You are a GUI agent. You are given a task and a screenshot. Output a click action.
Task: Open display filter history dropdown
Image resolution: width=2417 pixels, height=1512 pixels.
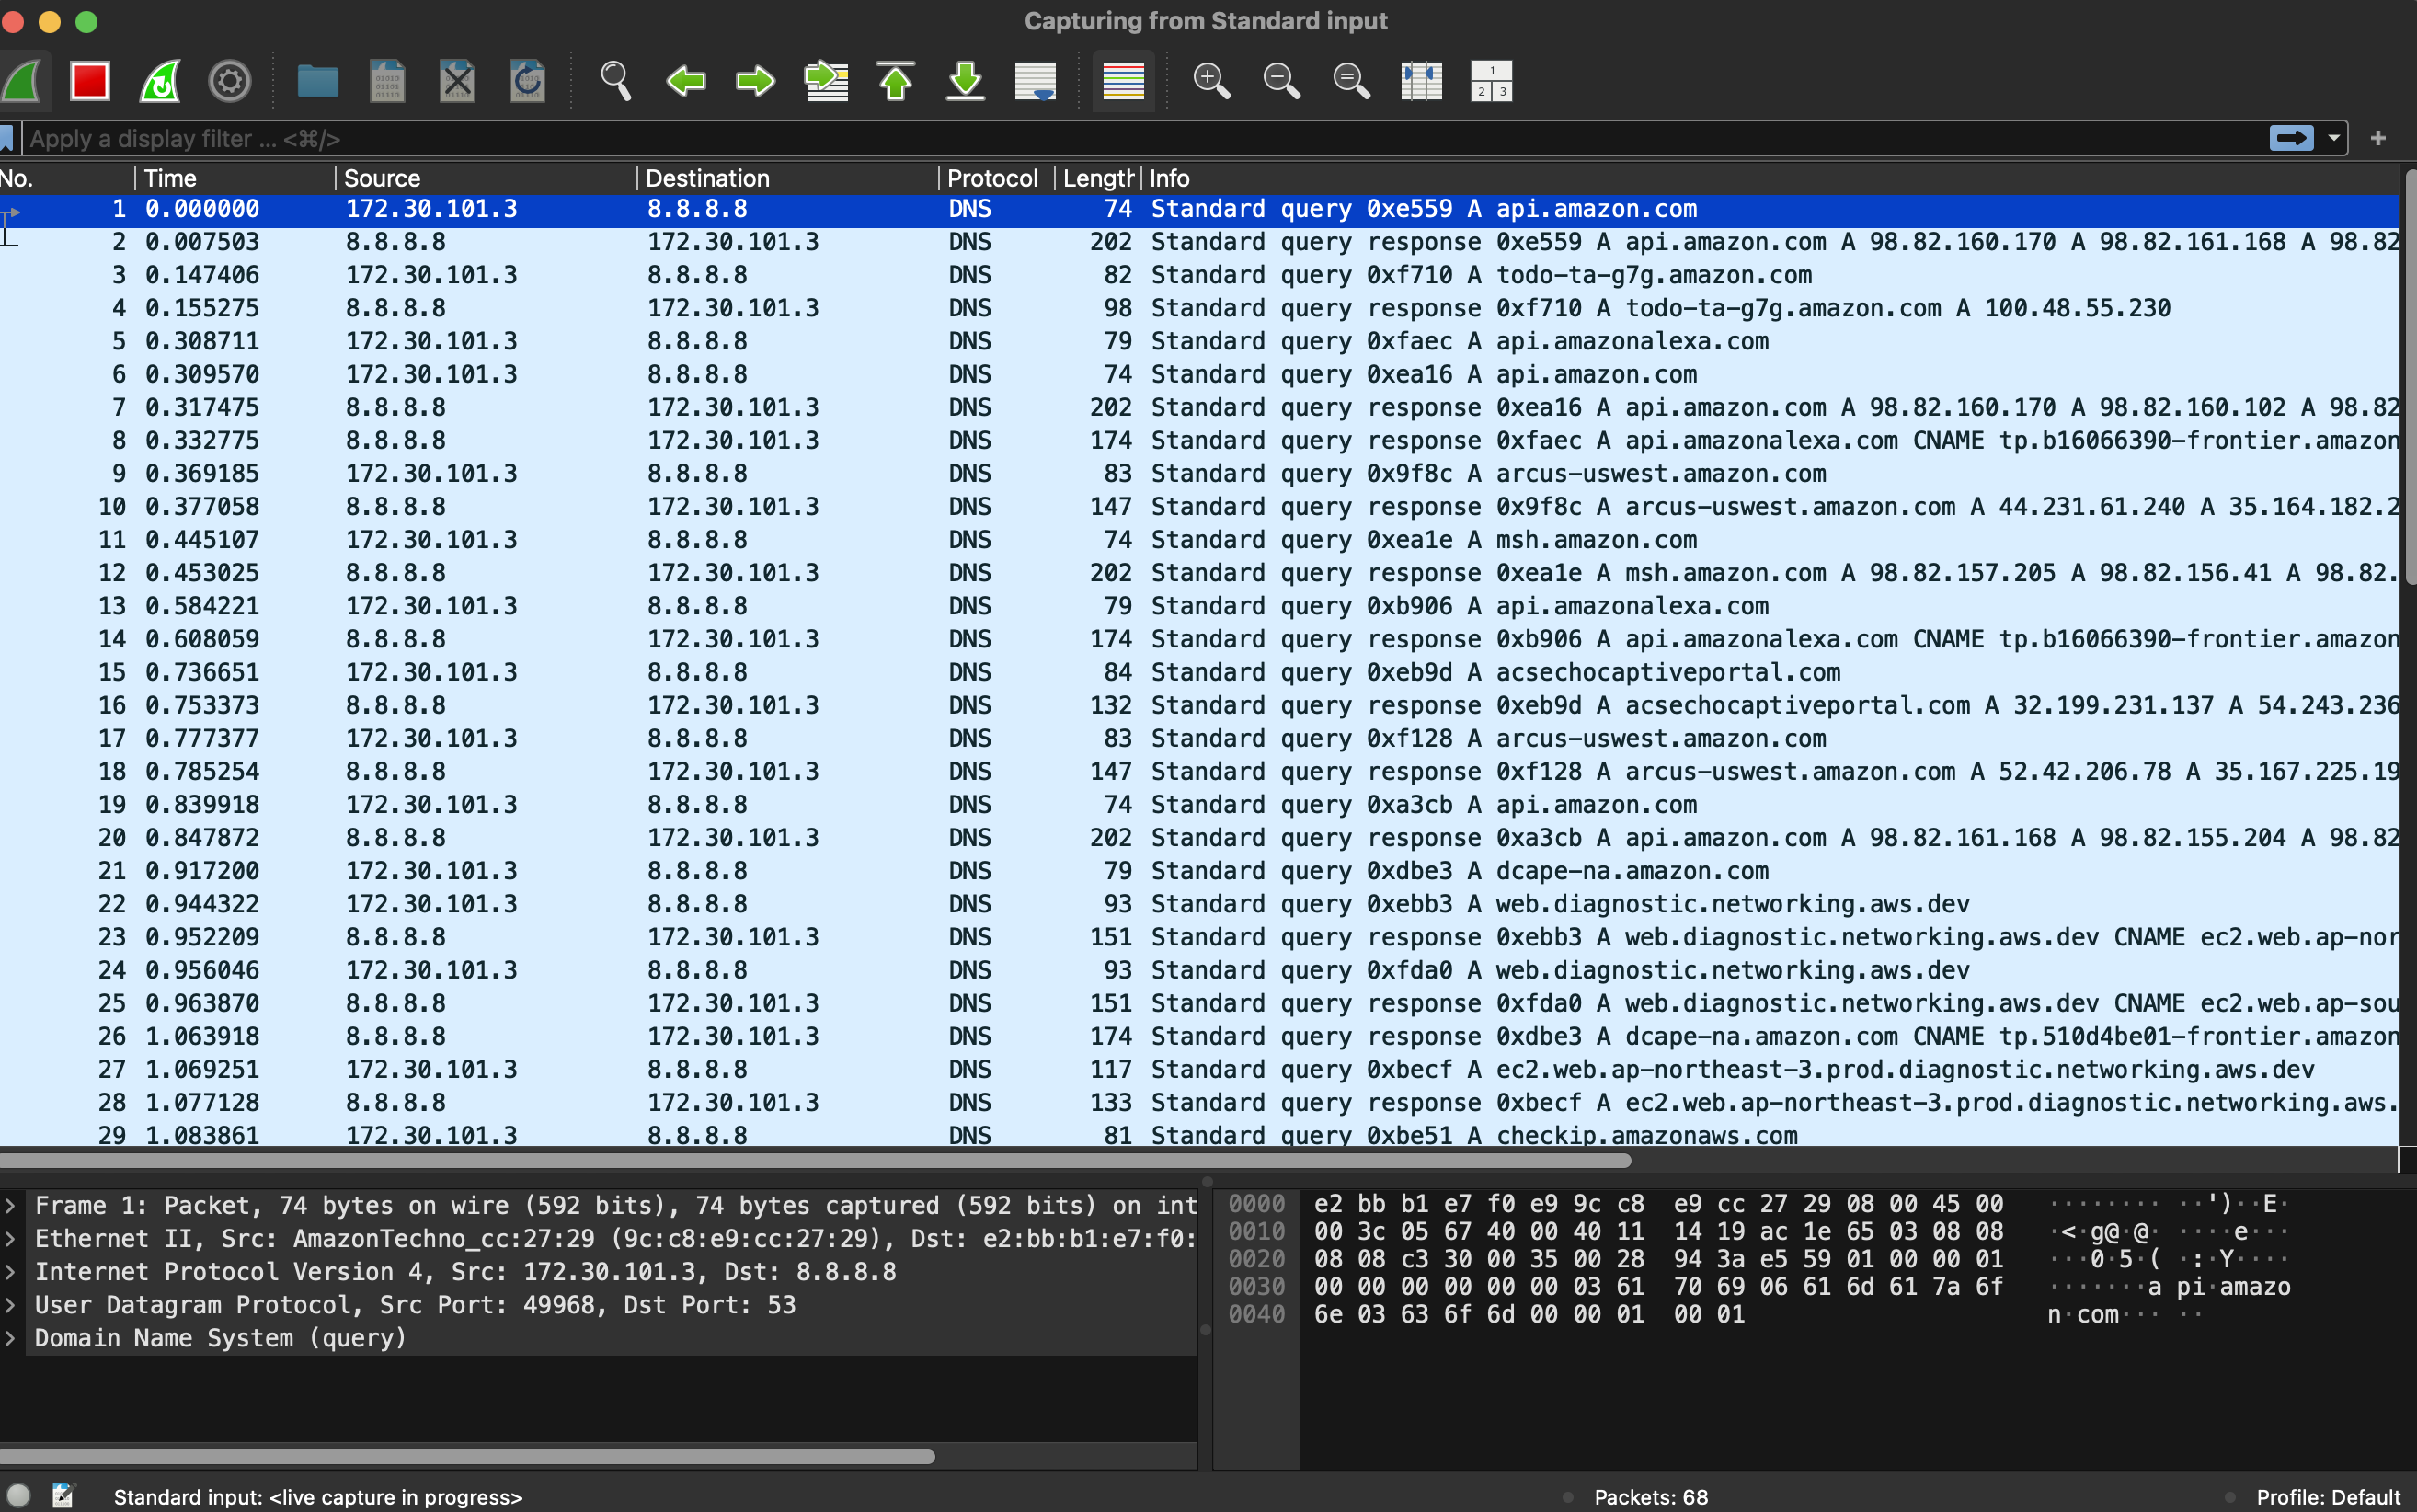(x=2334, y=138)
